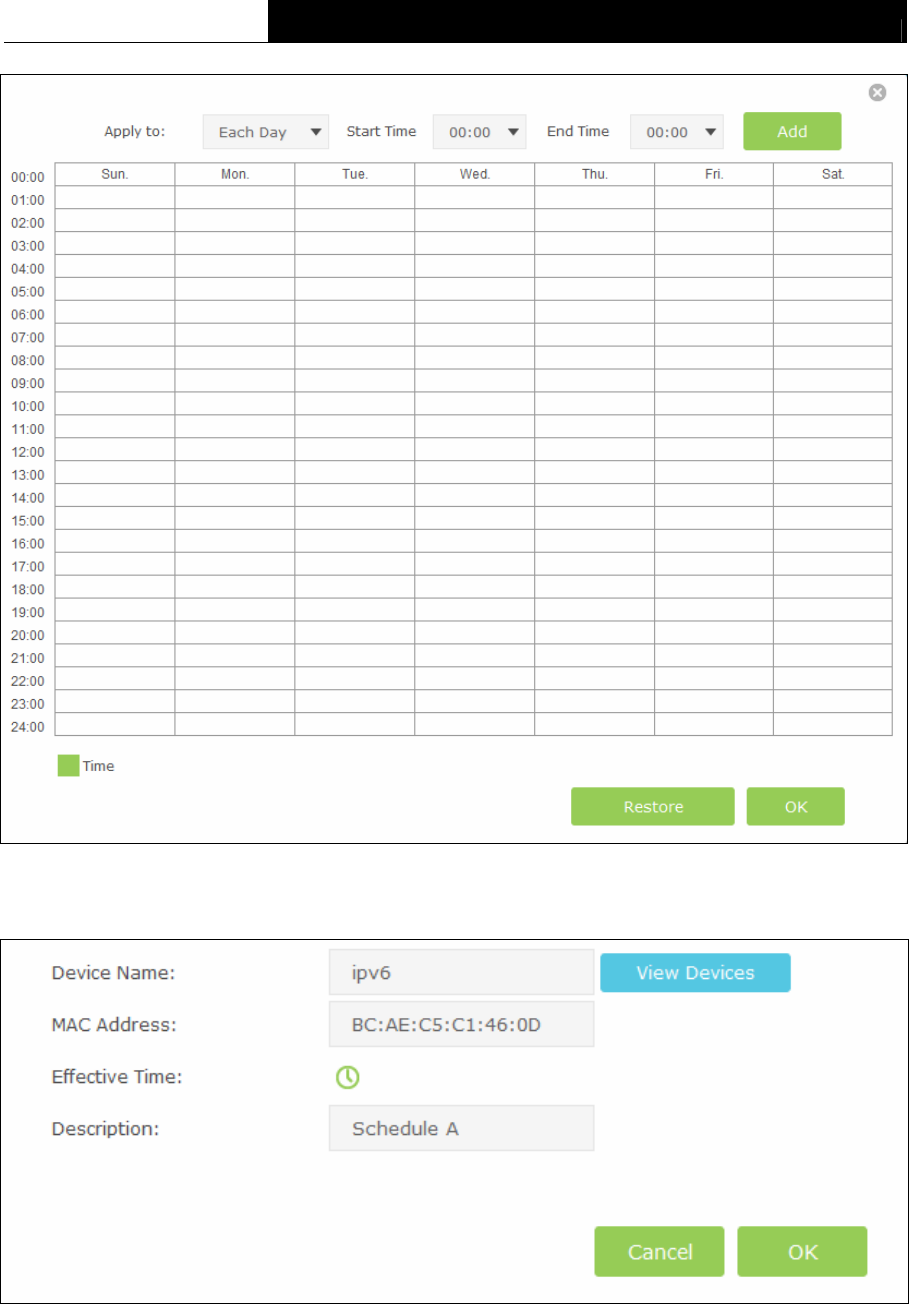The image size is (909, 1304).
Task: Click the MAC Address input field
Action: [x=462, y=1024]
